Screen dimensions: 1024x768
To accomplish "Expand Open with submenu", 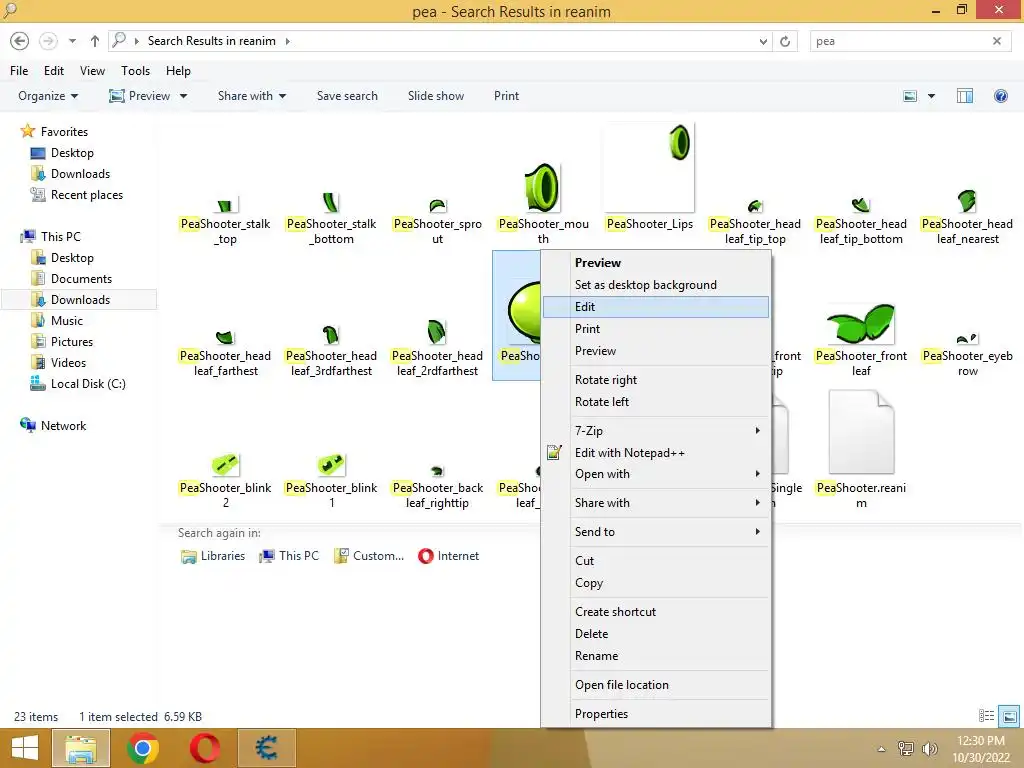I will (656, 474).
